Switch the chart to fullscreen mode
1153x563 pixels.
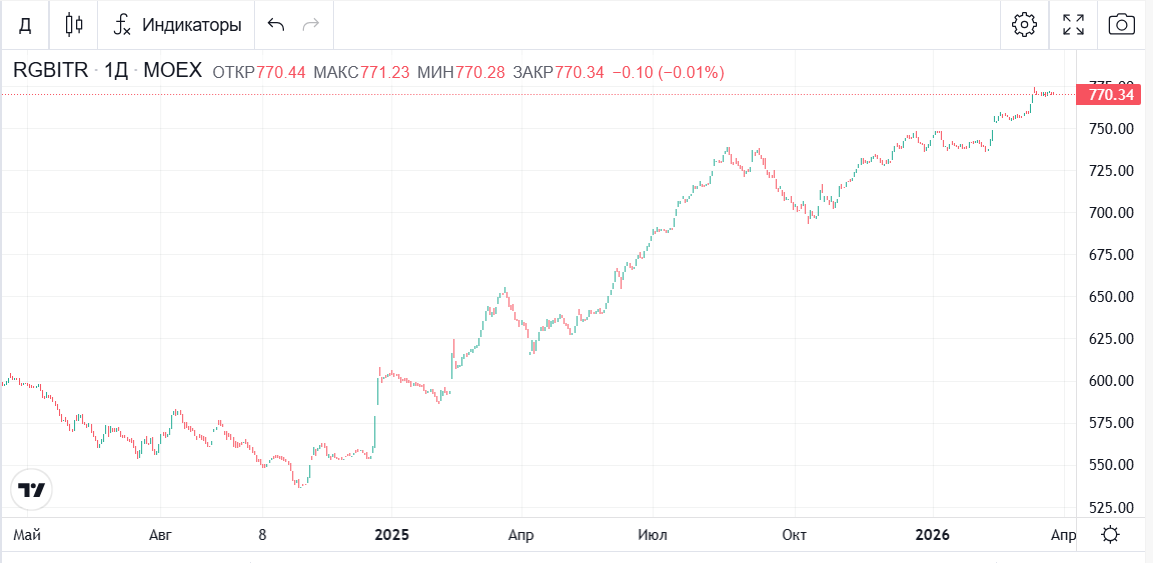tap(1073, 24)
